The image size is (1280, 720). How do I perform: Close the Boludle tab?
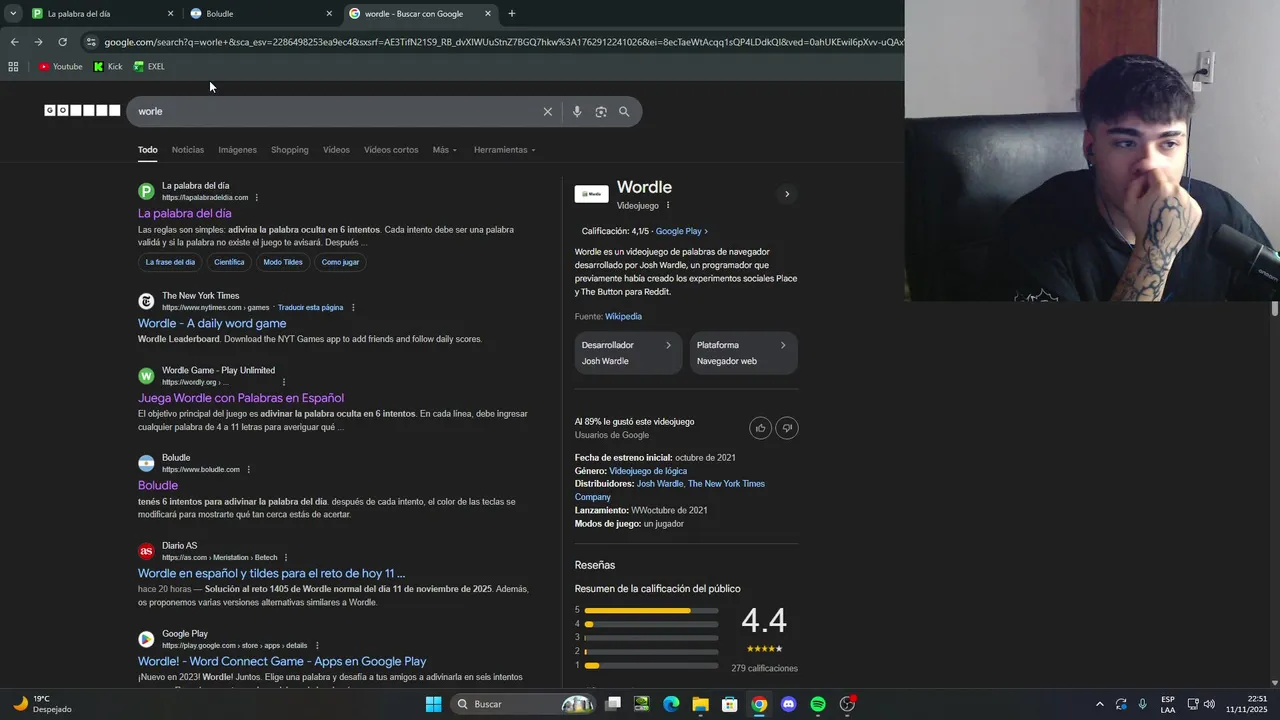[x=329, y=14]
